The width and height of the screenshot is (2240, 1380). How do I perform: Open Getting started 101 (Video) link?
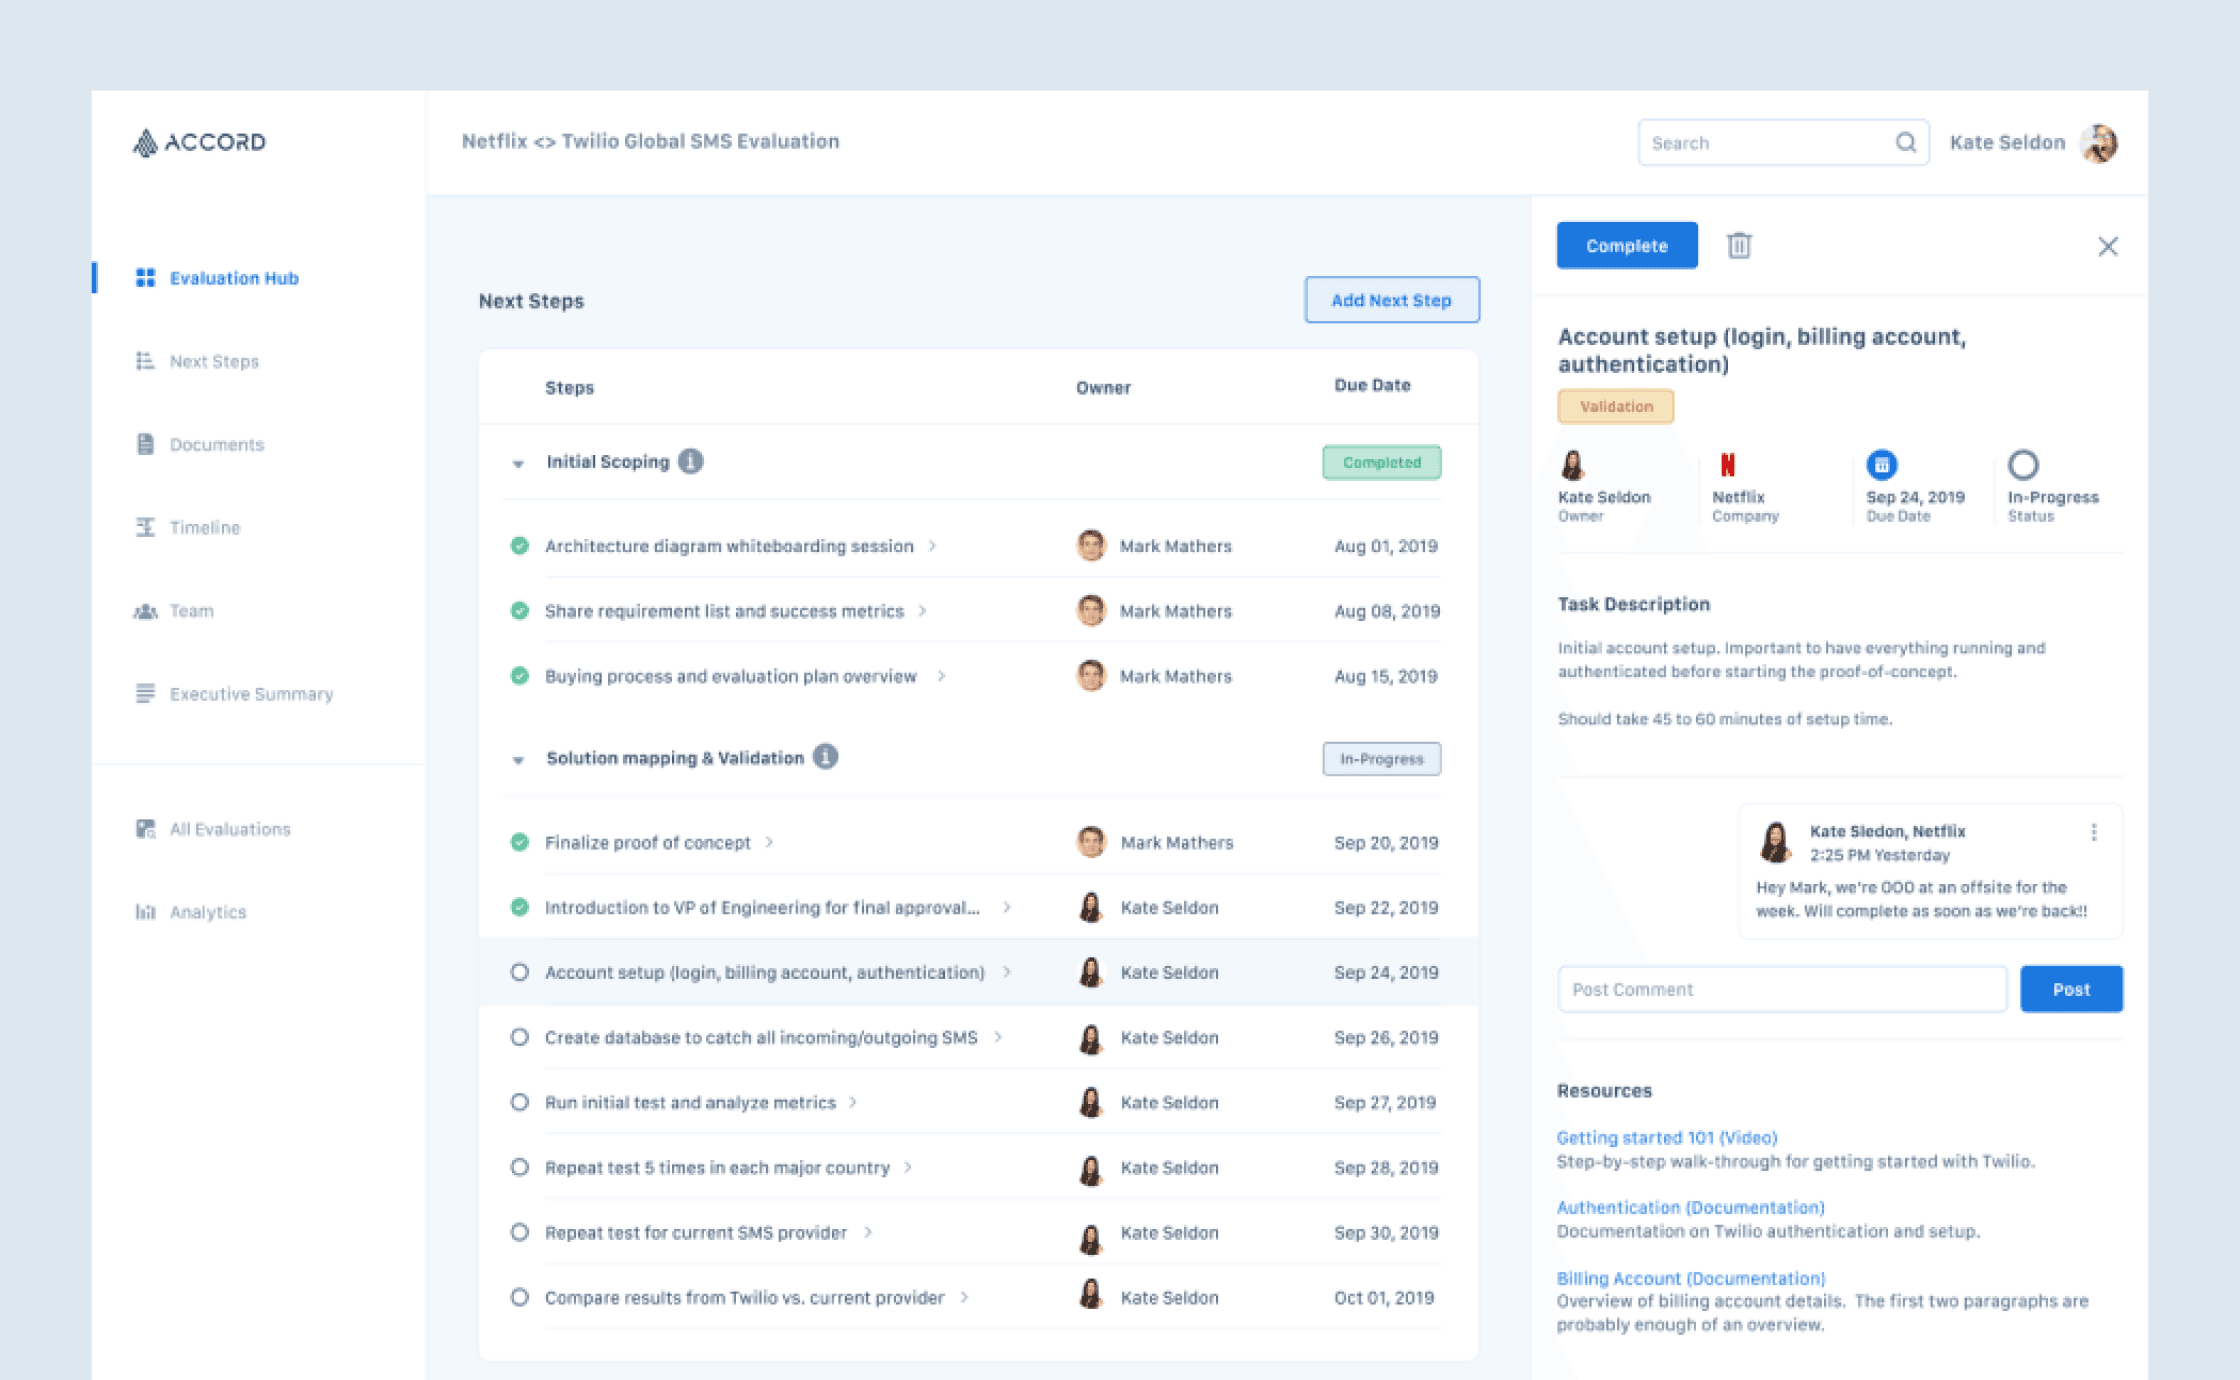(x=1667, y=1137)
